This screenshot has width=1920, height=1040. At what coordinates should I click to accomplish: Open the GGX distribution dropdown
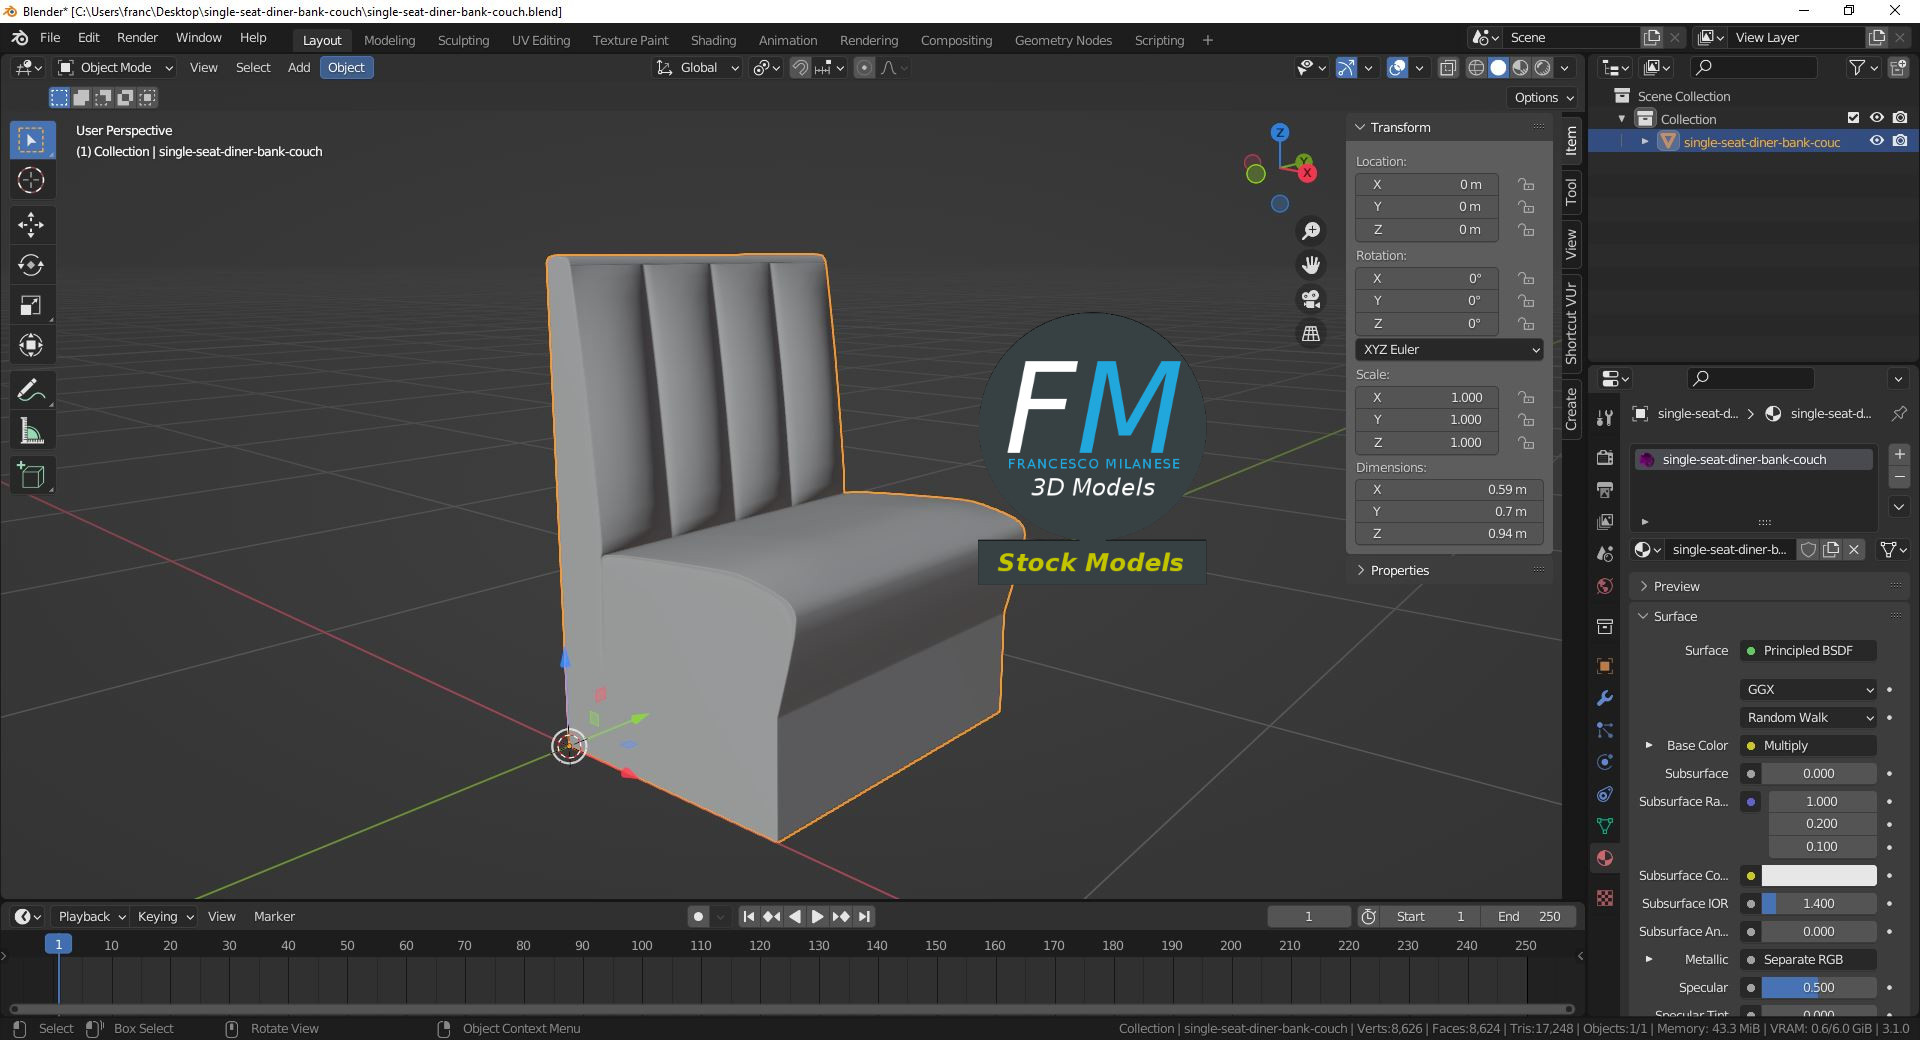click(x=1809, y=690)
